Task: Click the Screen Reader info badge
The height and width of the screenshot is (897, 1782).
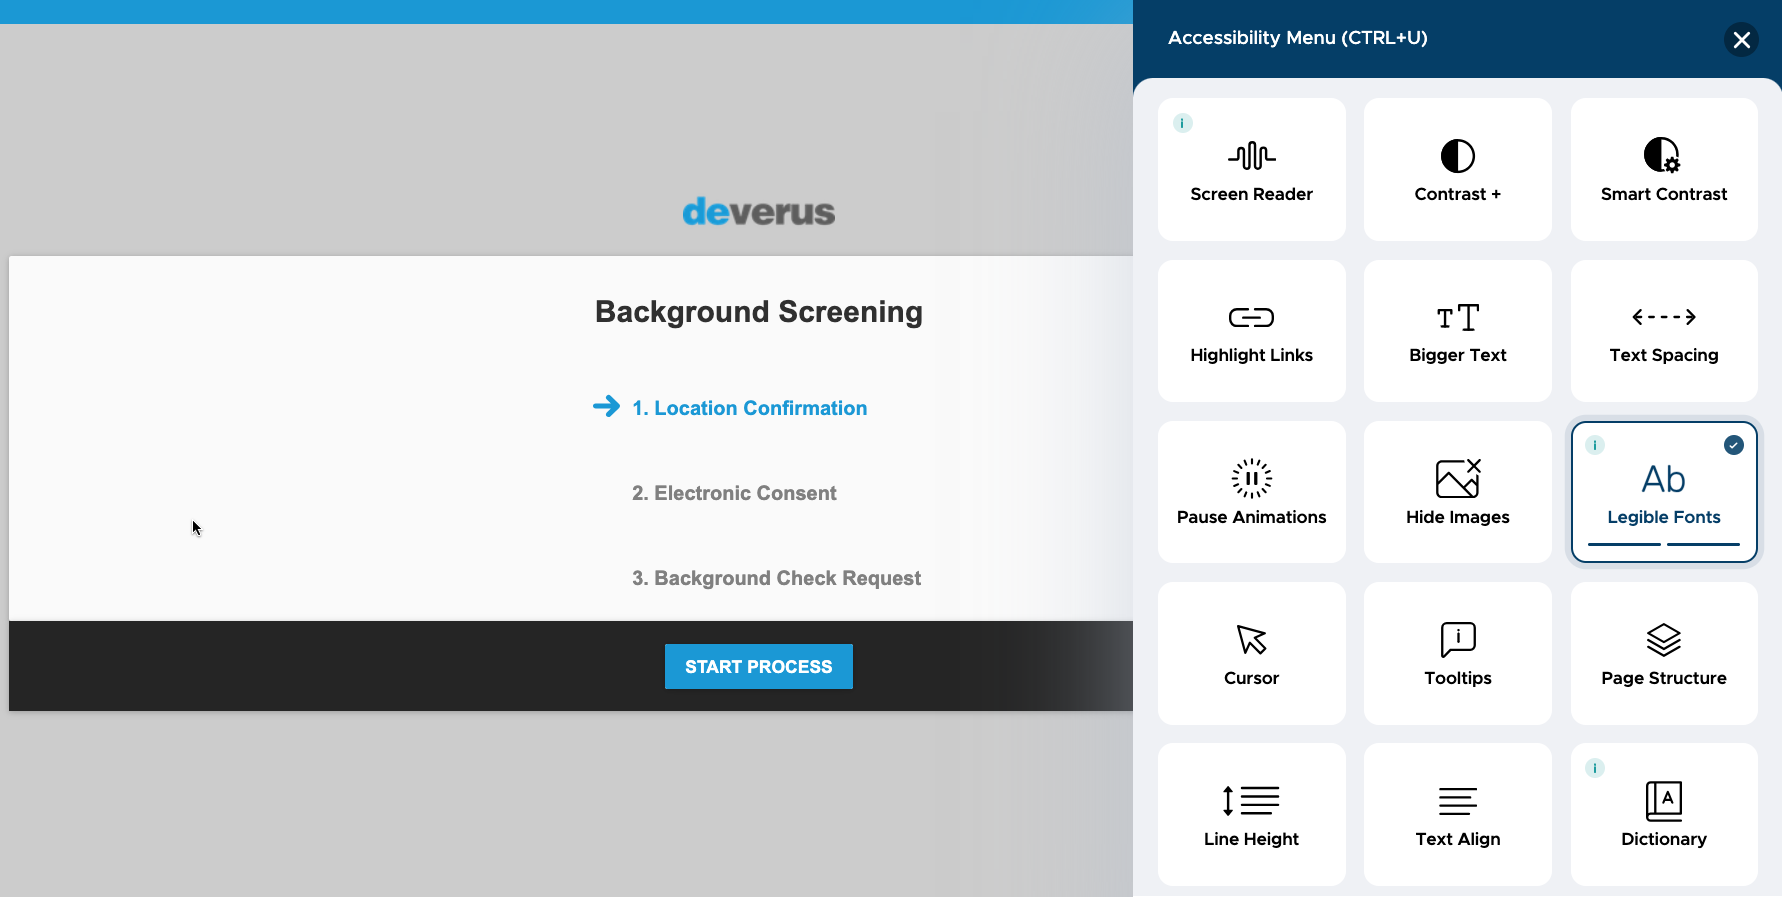Action: [x=1182, y=123]
